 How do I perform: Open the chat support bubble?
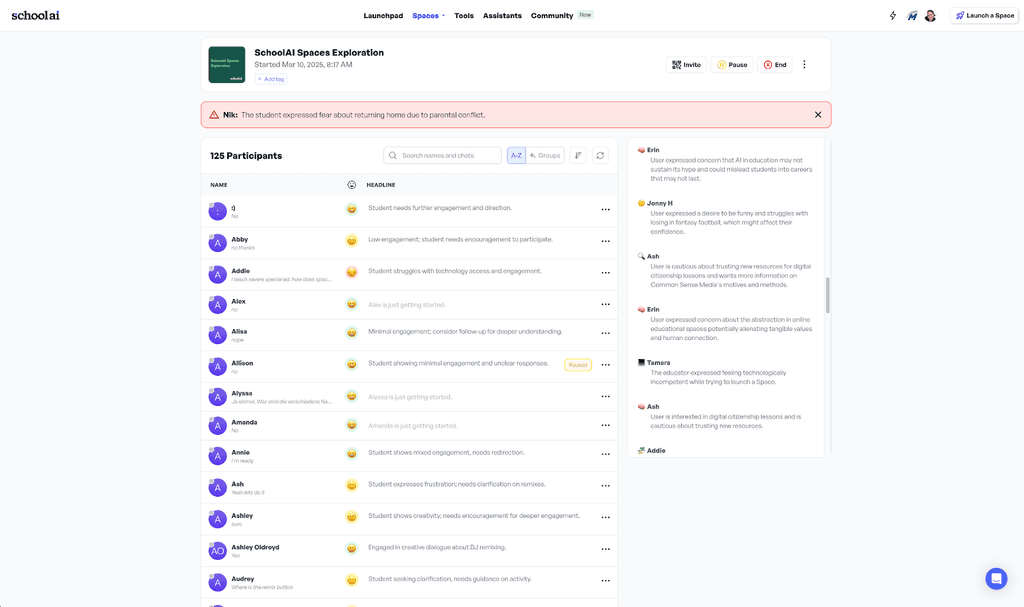tap(995, 578)
